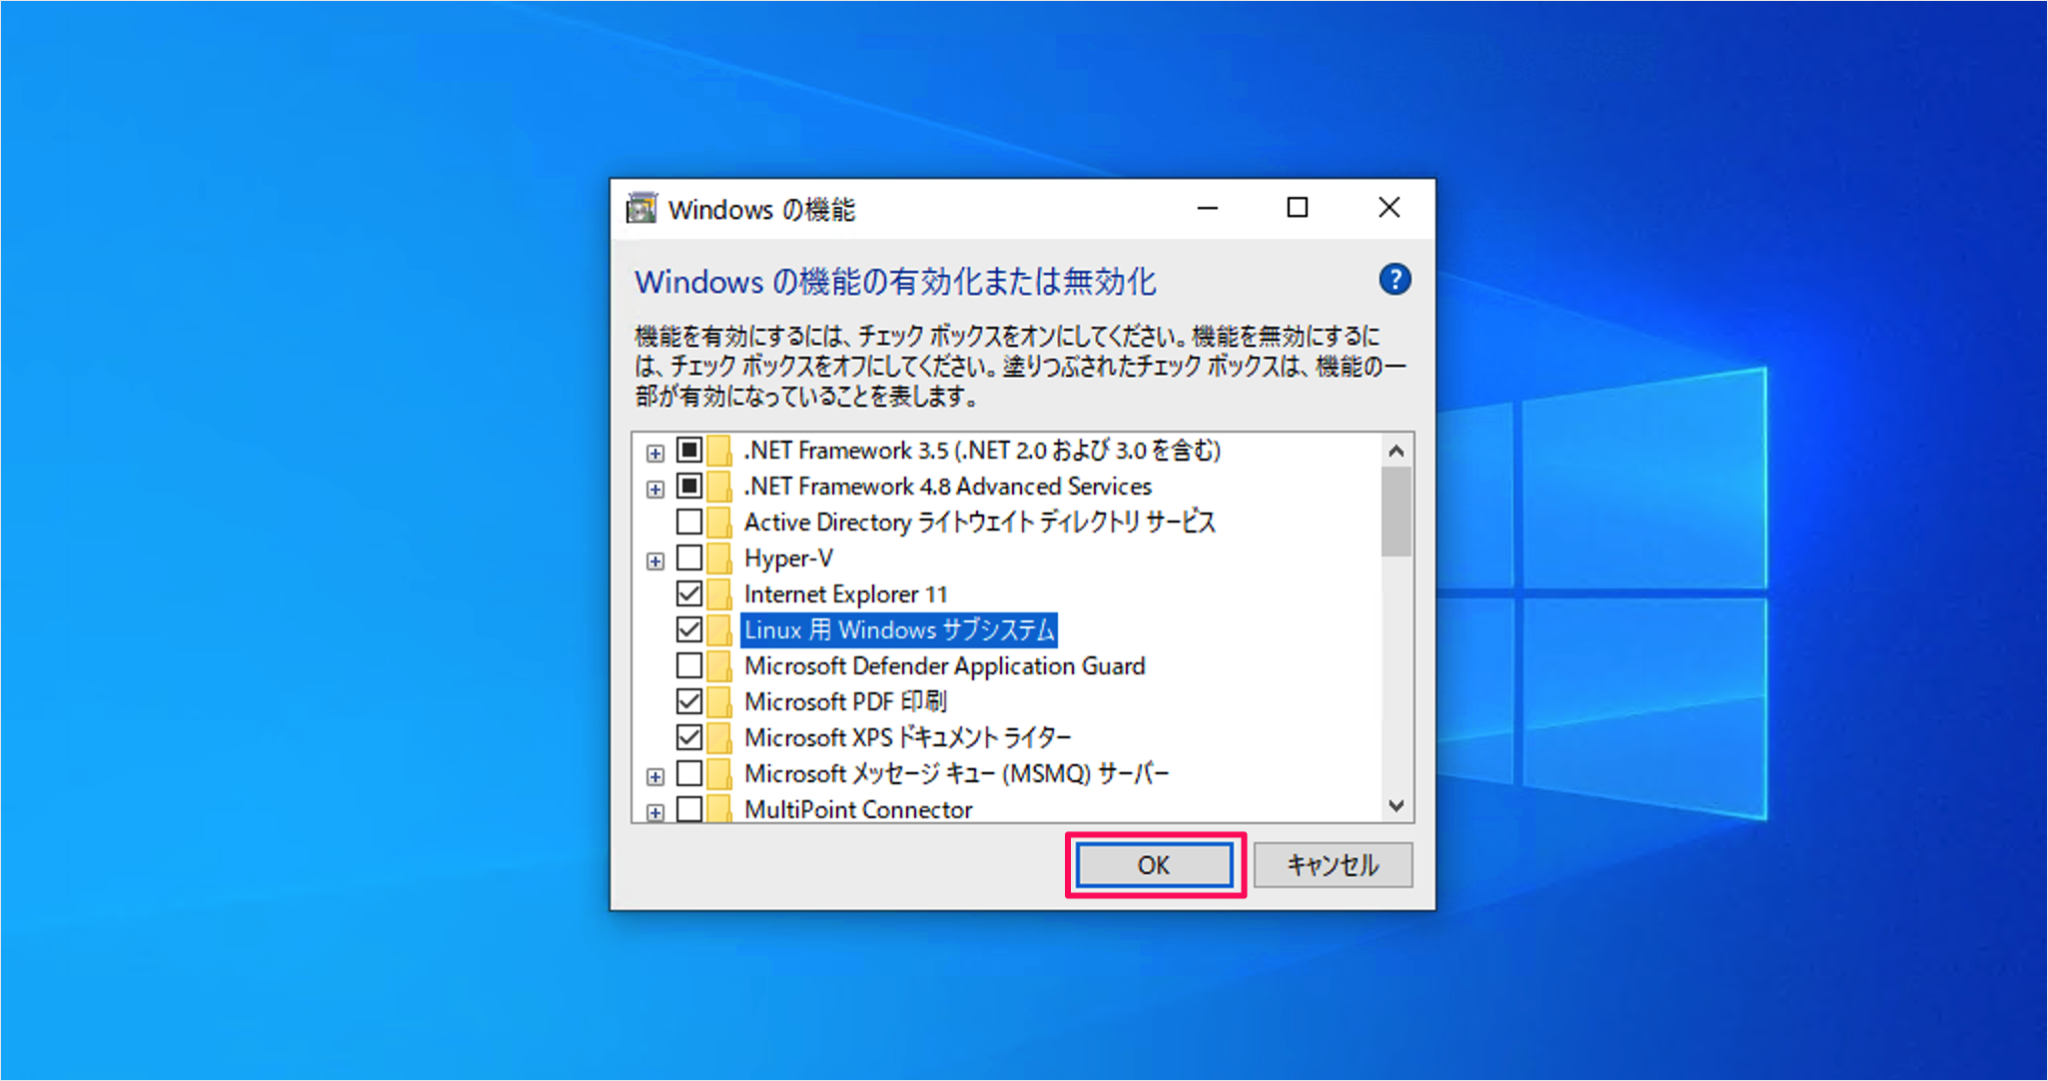Enable Microsoft Defender Application Guard
The image size is (2048, 1081).
(689, 666)
